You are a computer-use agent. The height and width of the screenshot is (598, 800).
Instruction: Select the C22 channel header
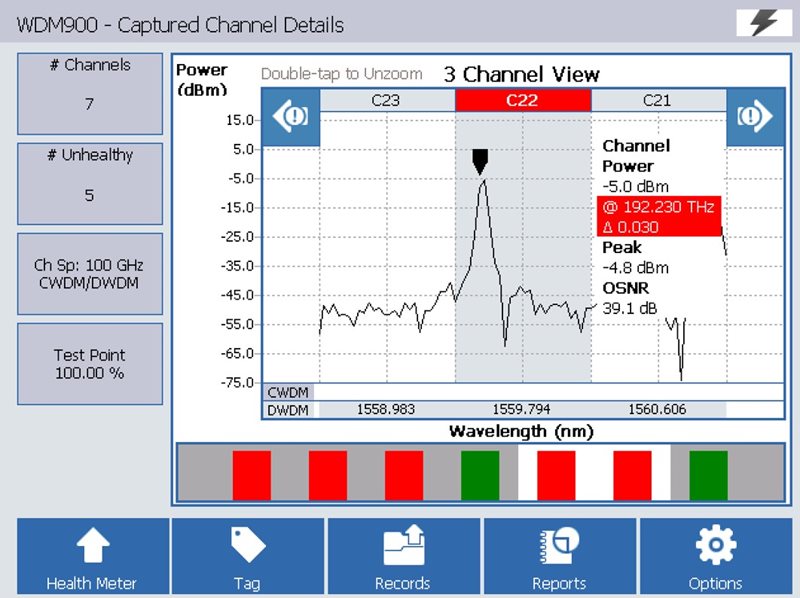point(523,100)
